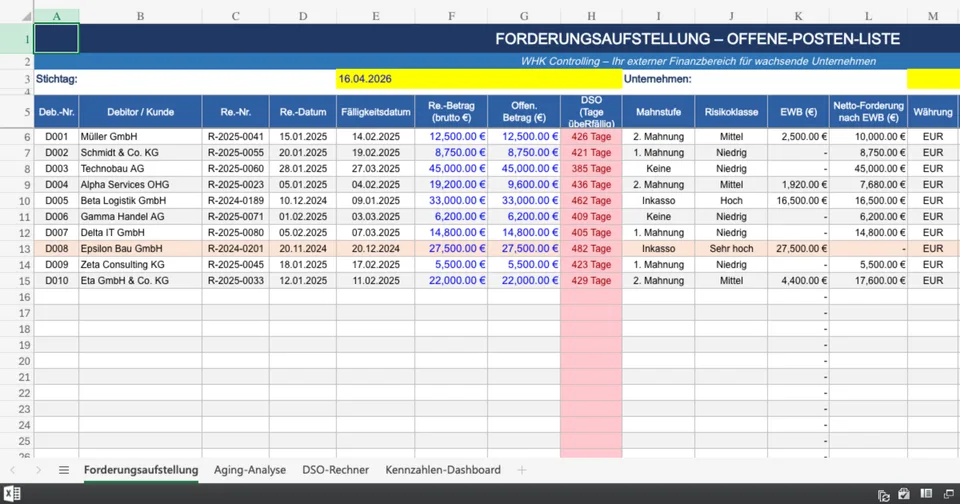Click the checkmark icon in the bottom bar
The width and height of the screenshot is (960, 504).
pos(904,494)
